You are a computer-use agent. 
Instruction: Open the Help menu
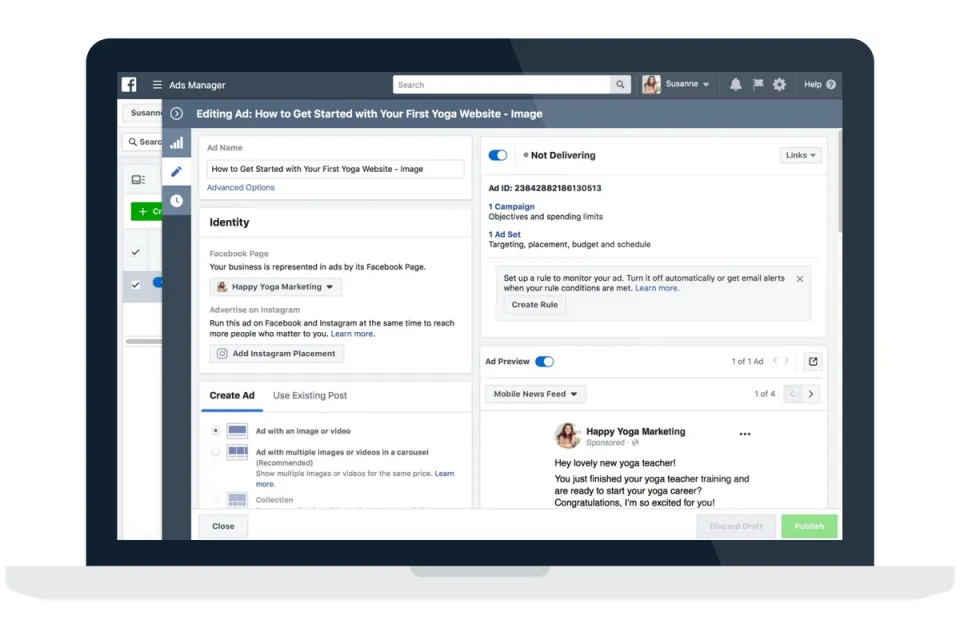click(x=818, y=84)
